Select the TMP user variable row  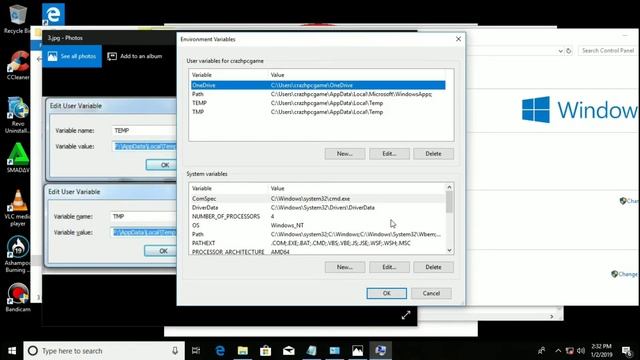pyautogui.click(x=318, y=112)
